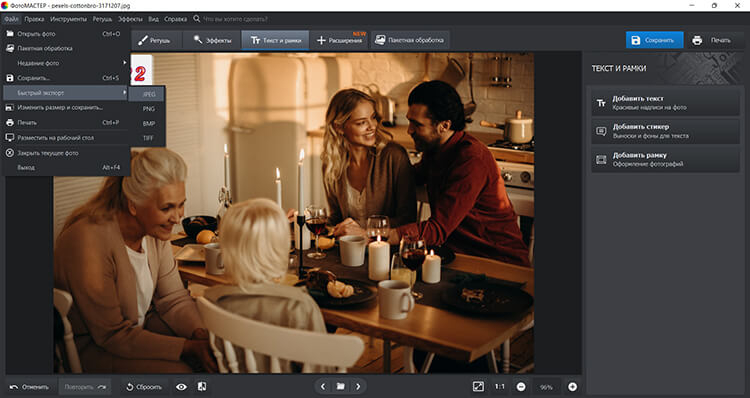Open the Справка menu
The height and width of the screenshot is (398, 750).
click(176, 19)
